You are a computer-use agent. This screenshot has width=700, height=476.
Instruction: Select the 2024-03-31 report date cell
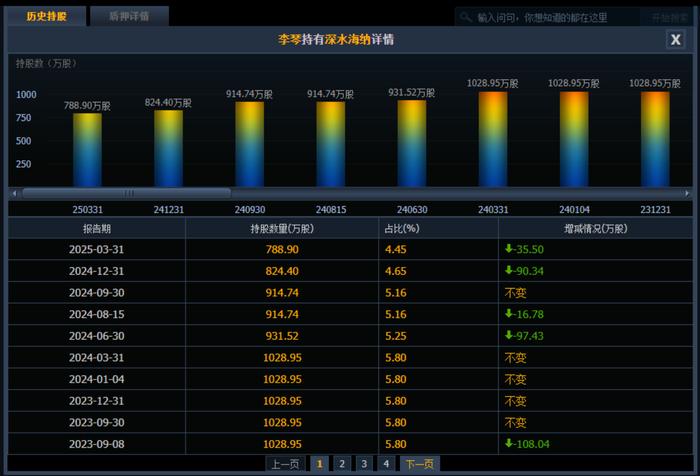pyautogui.click(x=96, y=358)
